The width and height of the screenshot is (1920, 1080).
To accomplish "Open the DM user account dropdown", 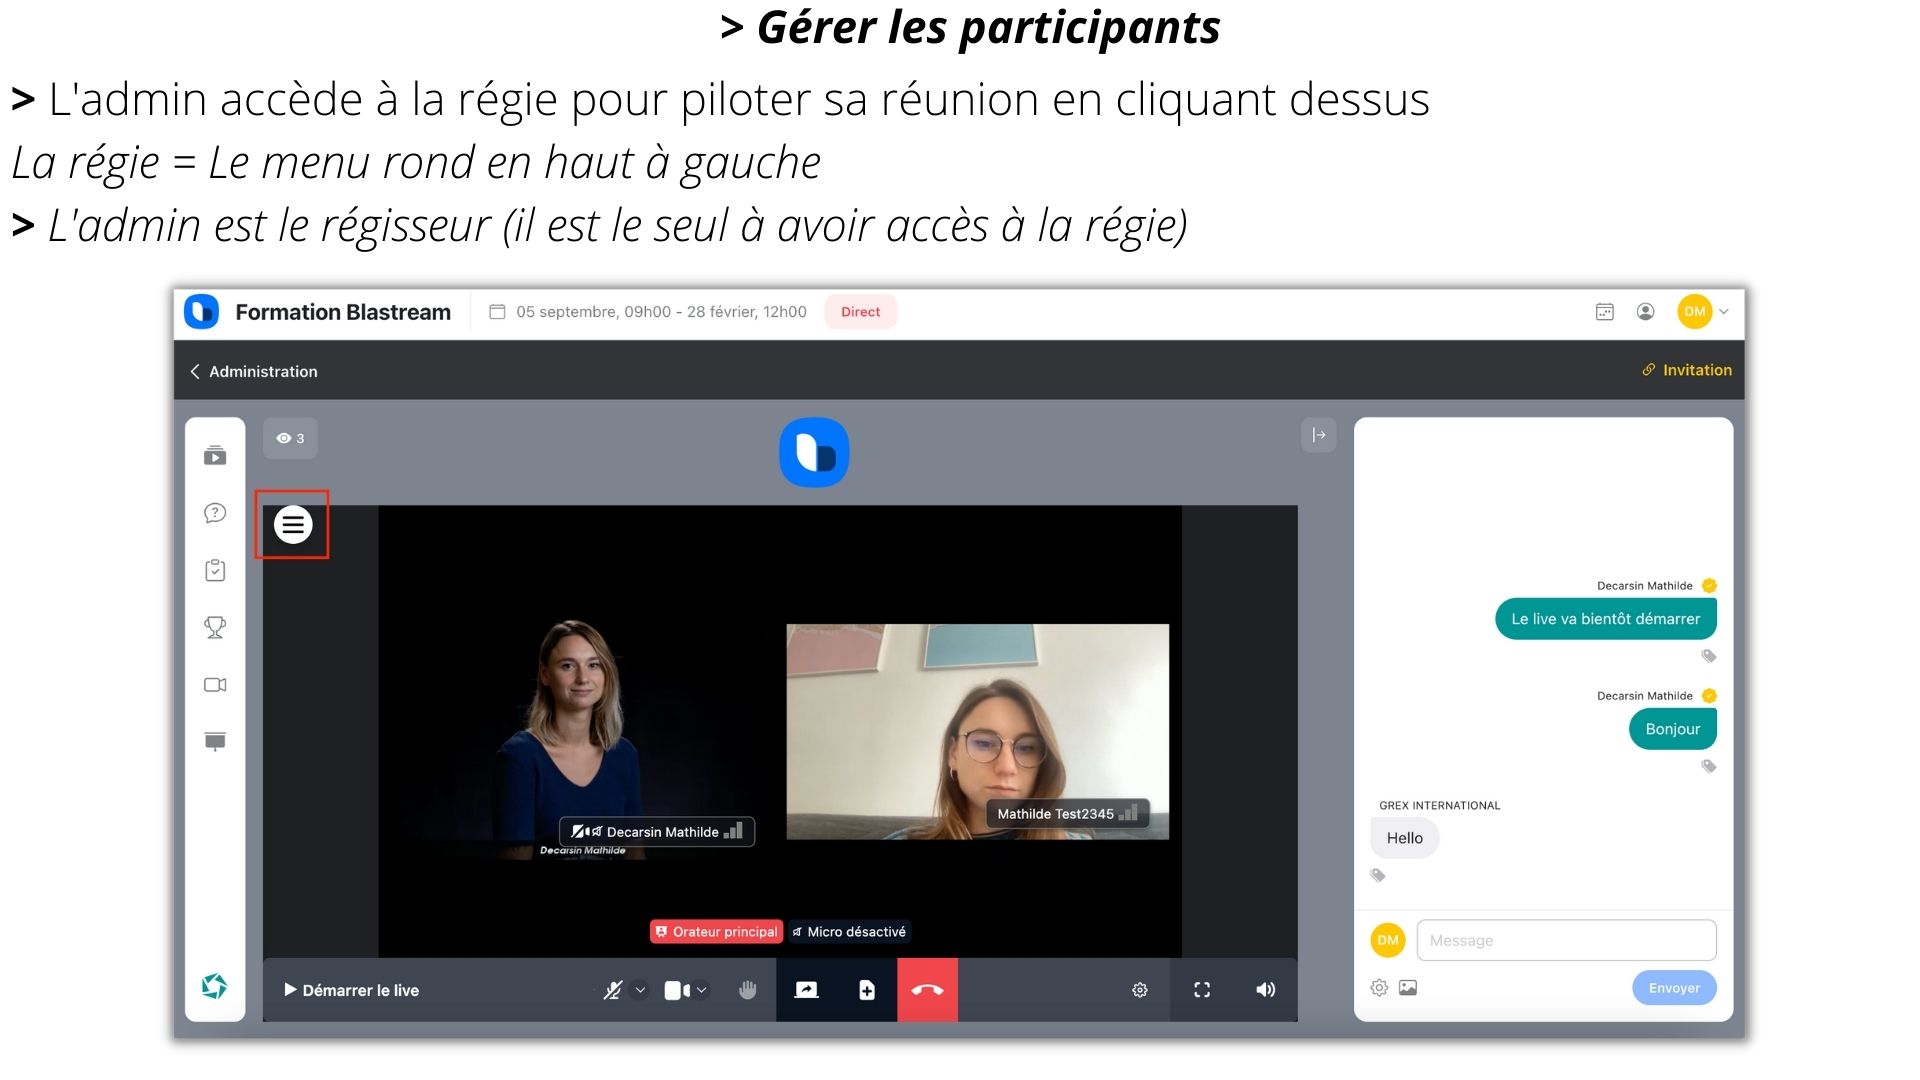I will (1704, 312).
